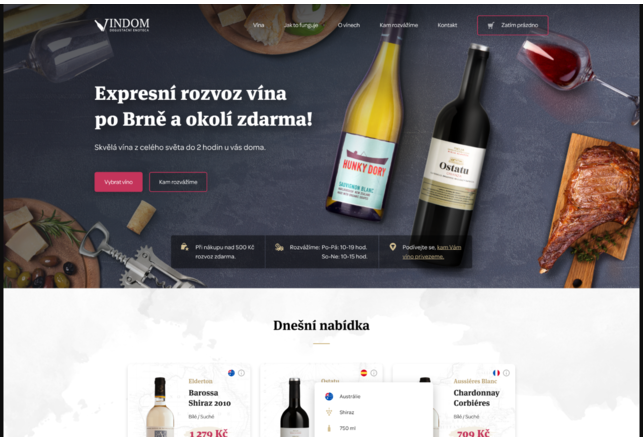The height and width of the screenshot is (440, 643).
Task: Follow the 'kam Vám víno přivezeme' link
Action: pos(431,252)
